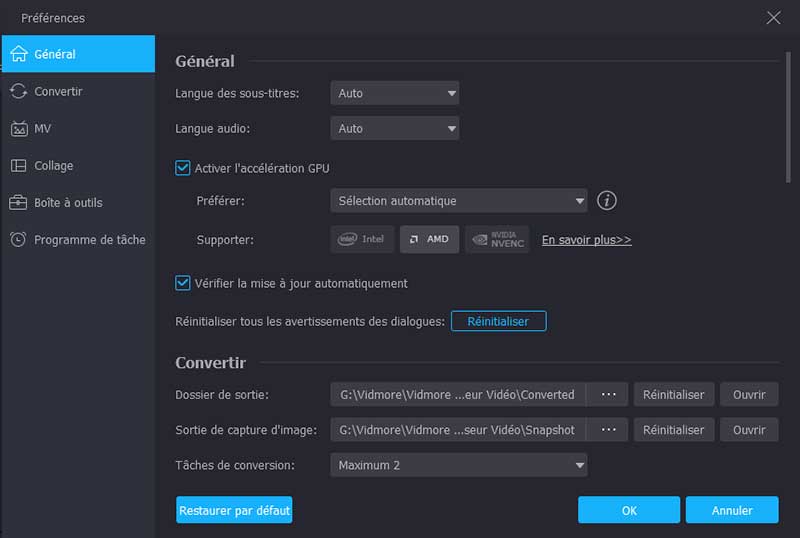Click the Supporter label
The height and width of the screenshot is (538, 800).
pyautogui.click(x=225, y=239)
